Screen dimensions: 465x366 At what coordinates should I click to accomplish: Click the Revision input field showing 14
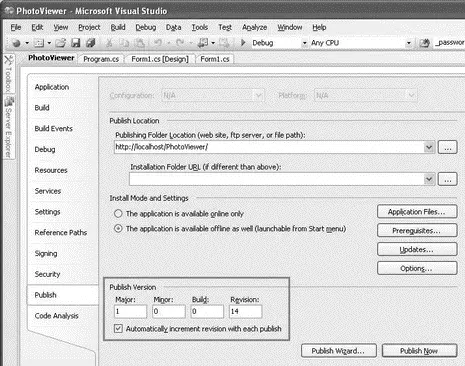click(x=246, y=311)
